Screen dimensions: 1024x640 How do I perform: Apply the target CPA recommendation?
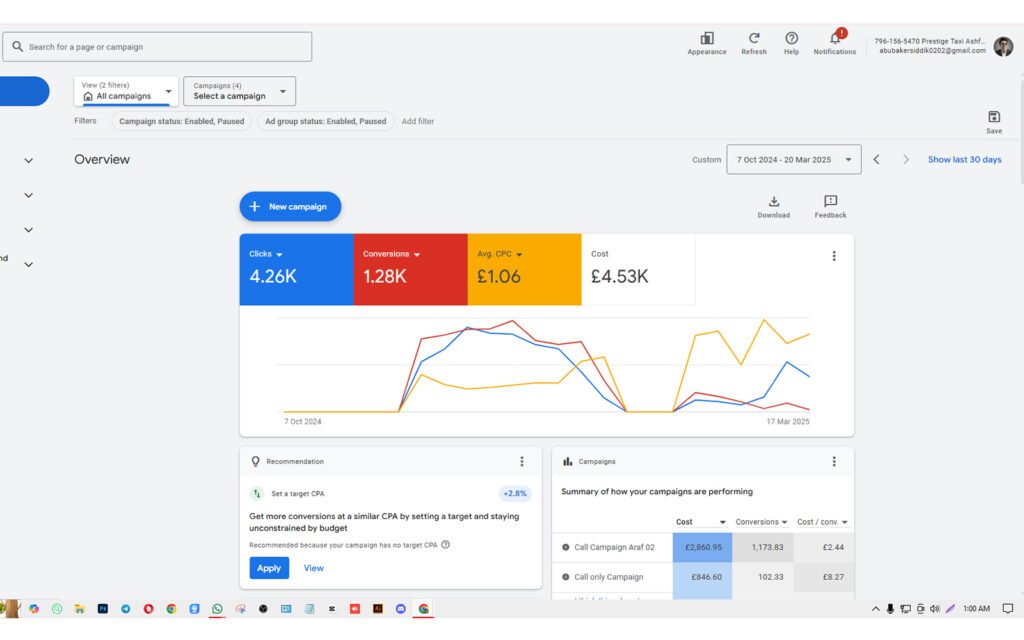(x=269, y=568)
